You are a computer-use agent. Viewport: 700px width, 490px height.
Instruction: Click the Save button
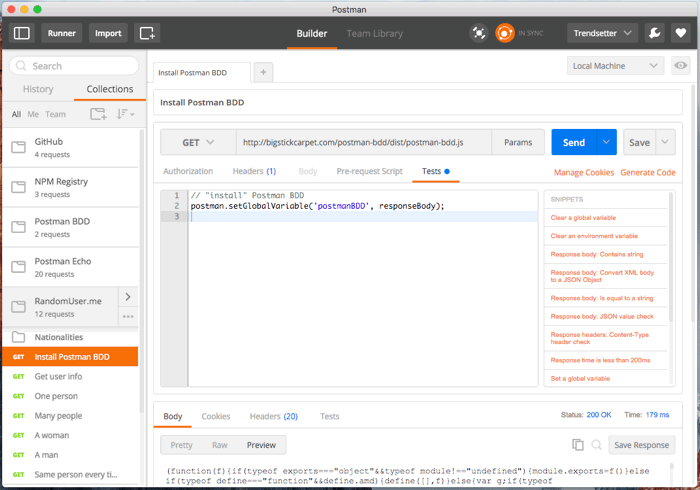click(639, 142)
